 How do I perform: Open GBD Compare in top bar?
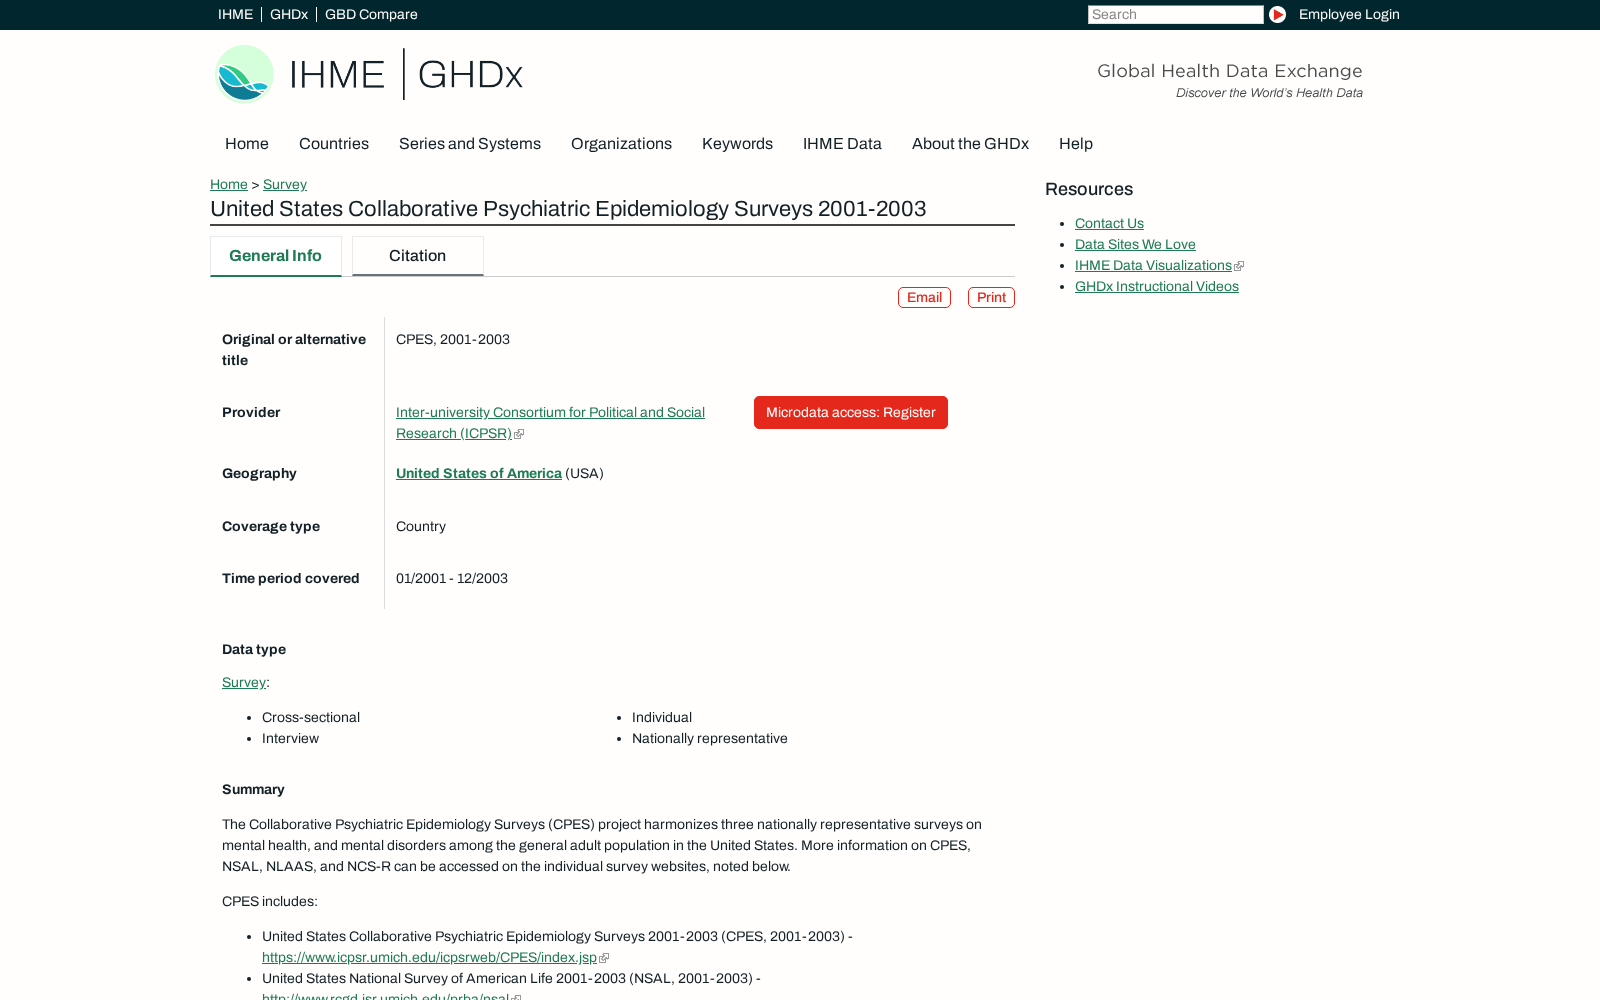click(371, 14)
